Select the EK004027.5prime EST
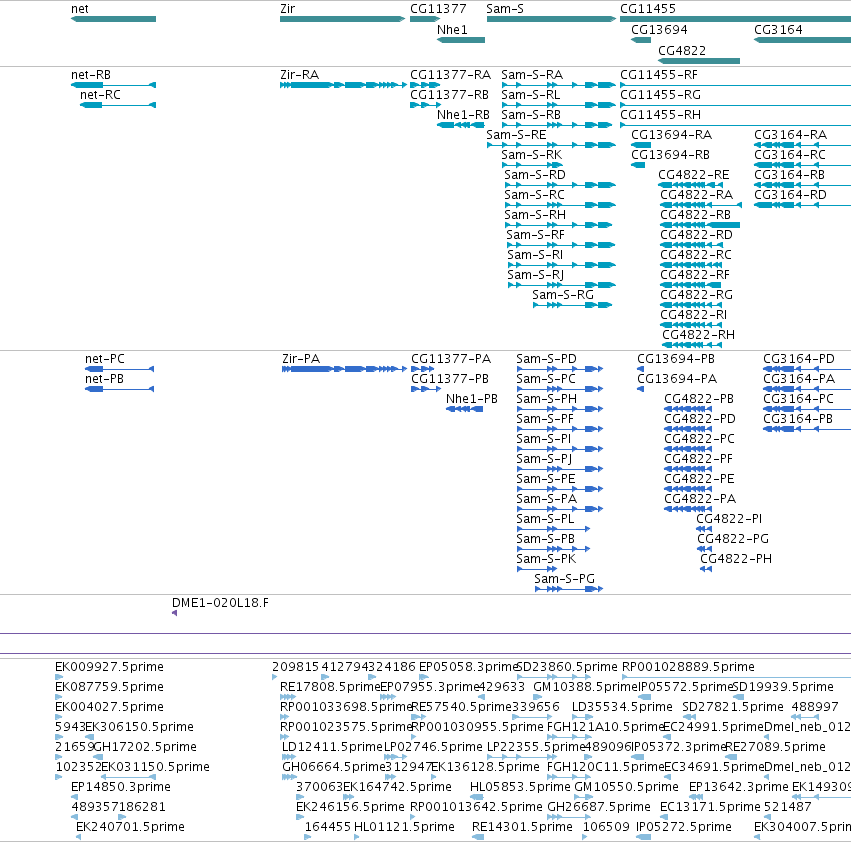 click(59, 717)
